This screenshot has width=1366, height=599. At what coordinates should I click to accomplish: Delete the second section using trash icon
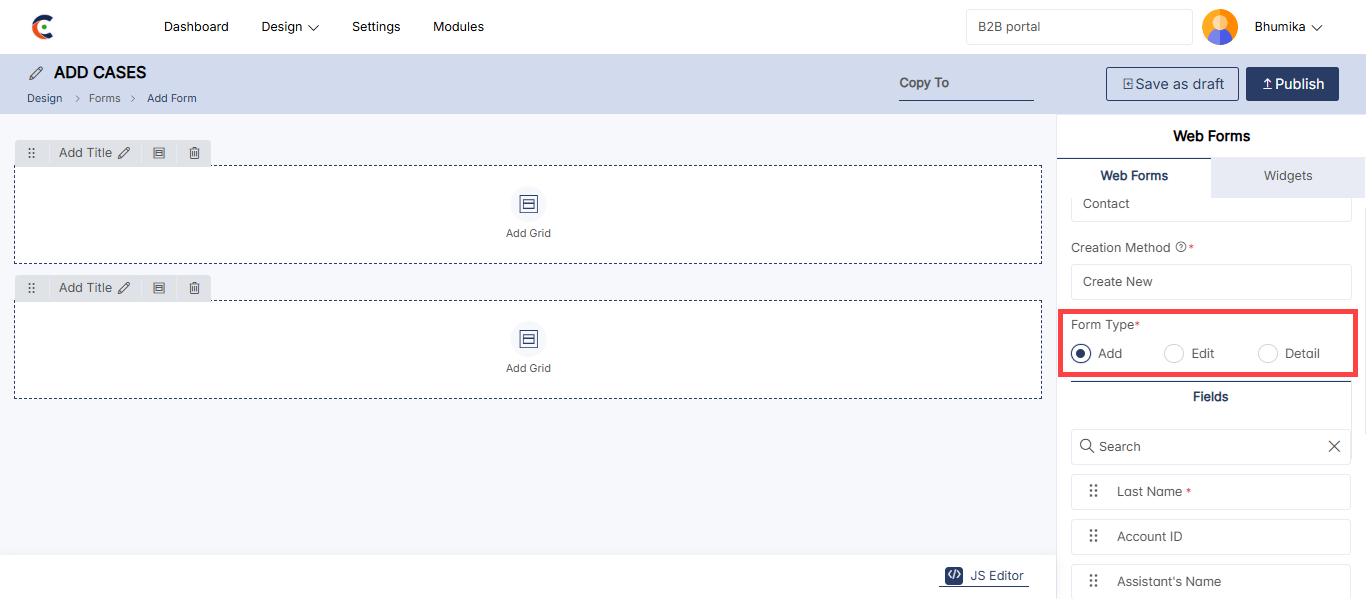(194, 288)
